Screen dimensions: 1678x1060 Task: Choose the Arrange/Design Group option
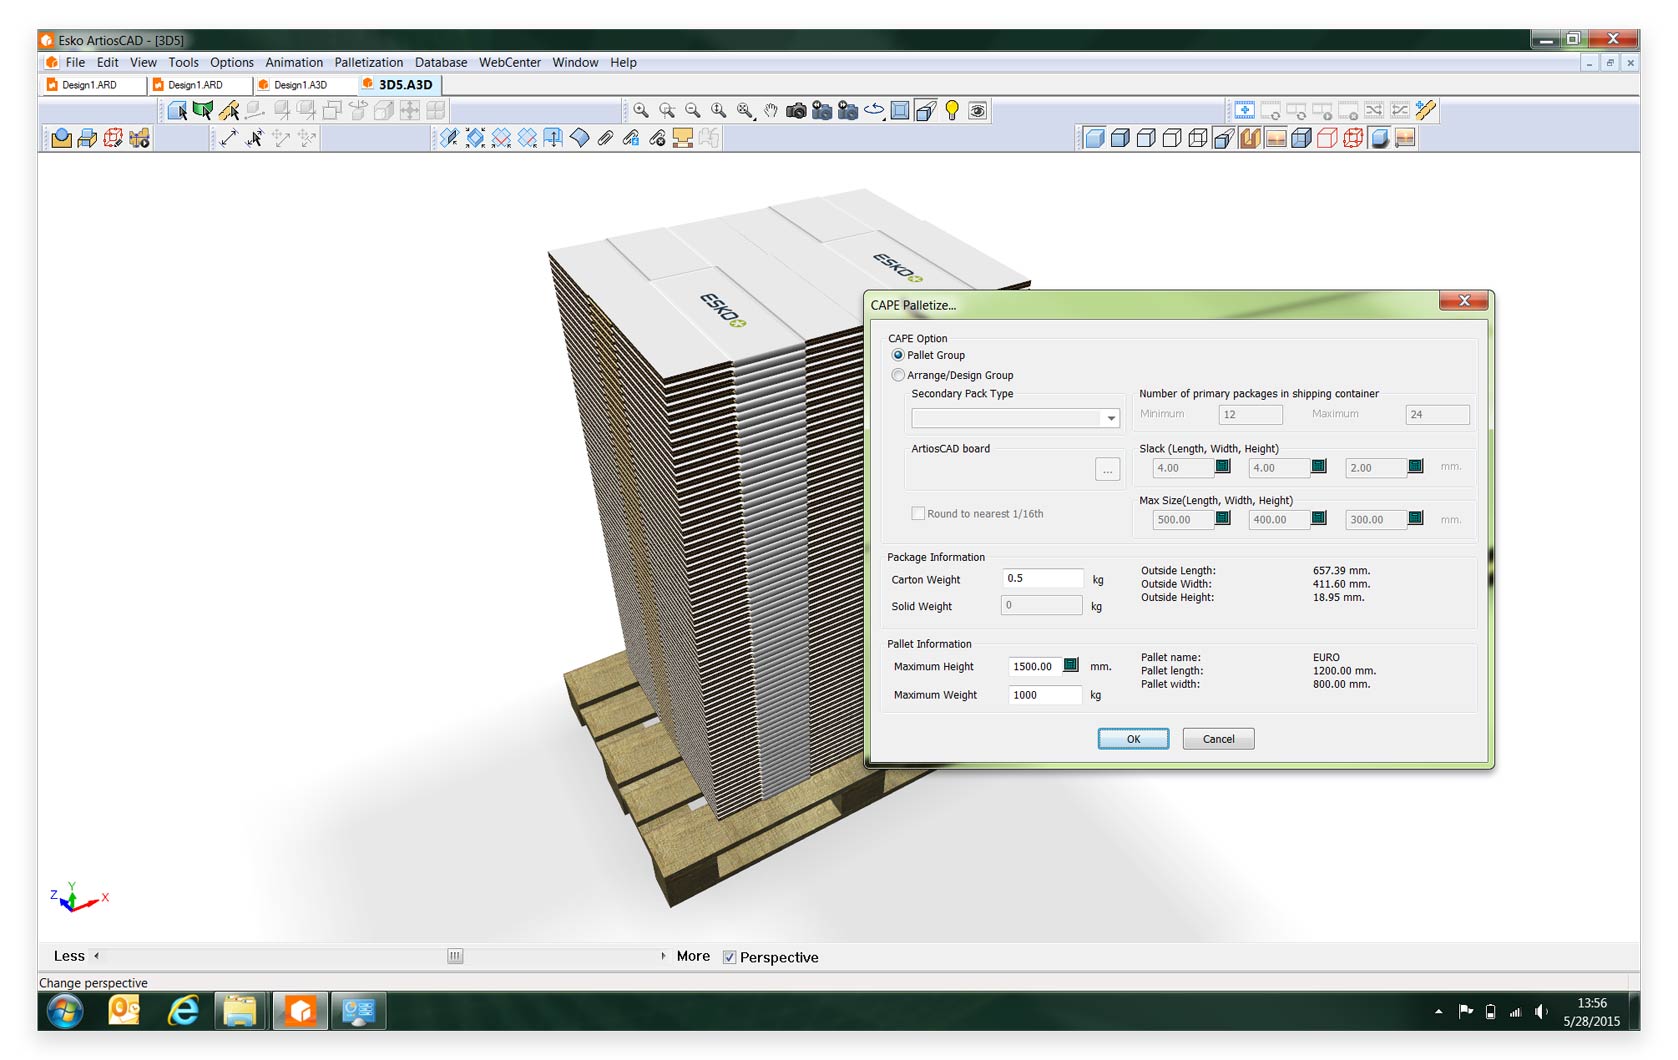898,375
